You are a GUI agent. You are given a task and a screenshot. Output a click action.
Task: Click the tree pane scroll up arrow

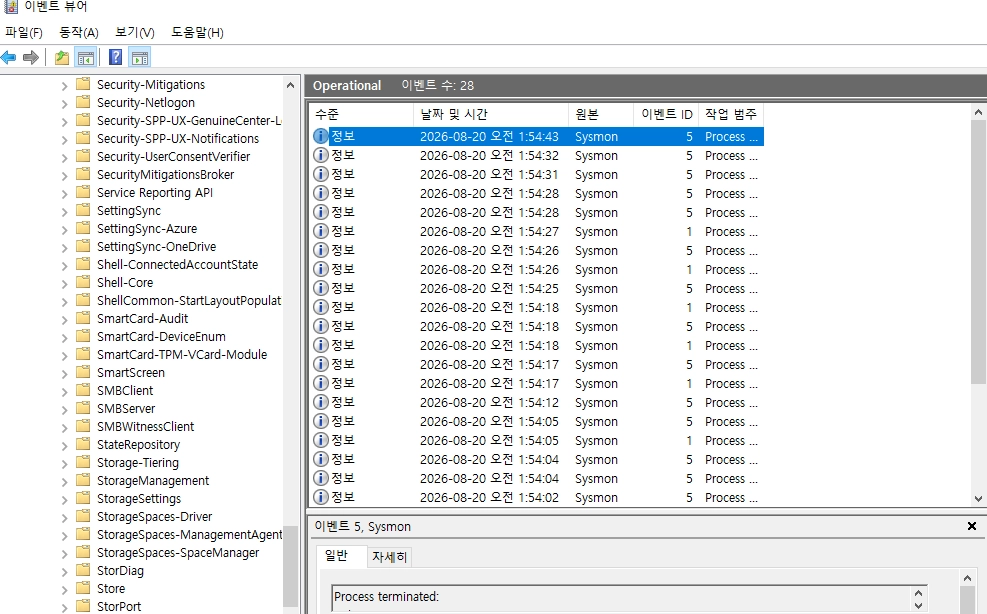click(x=290, y=85)
